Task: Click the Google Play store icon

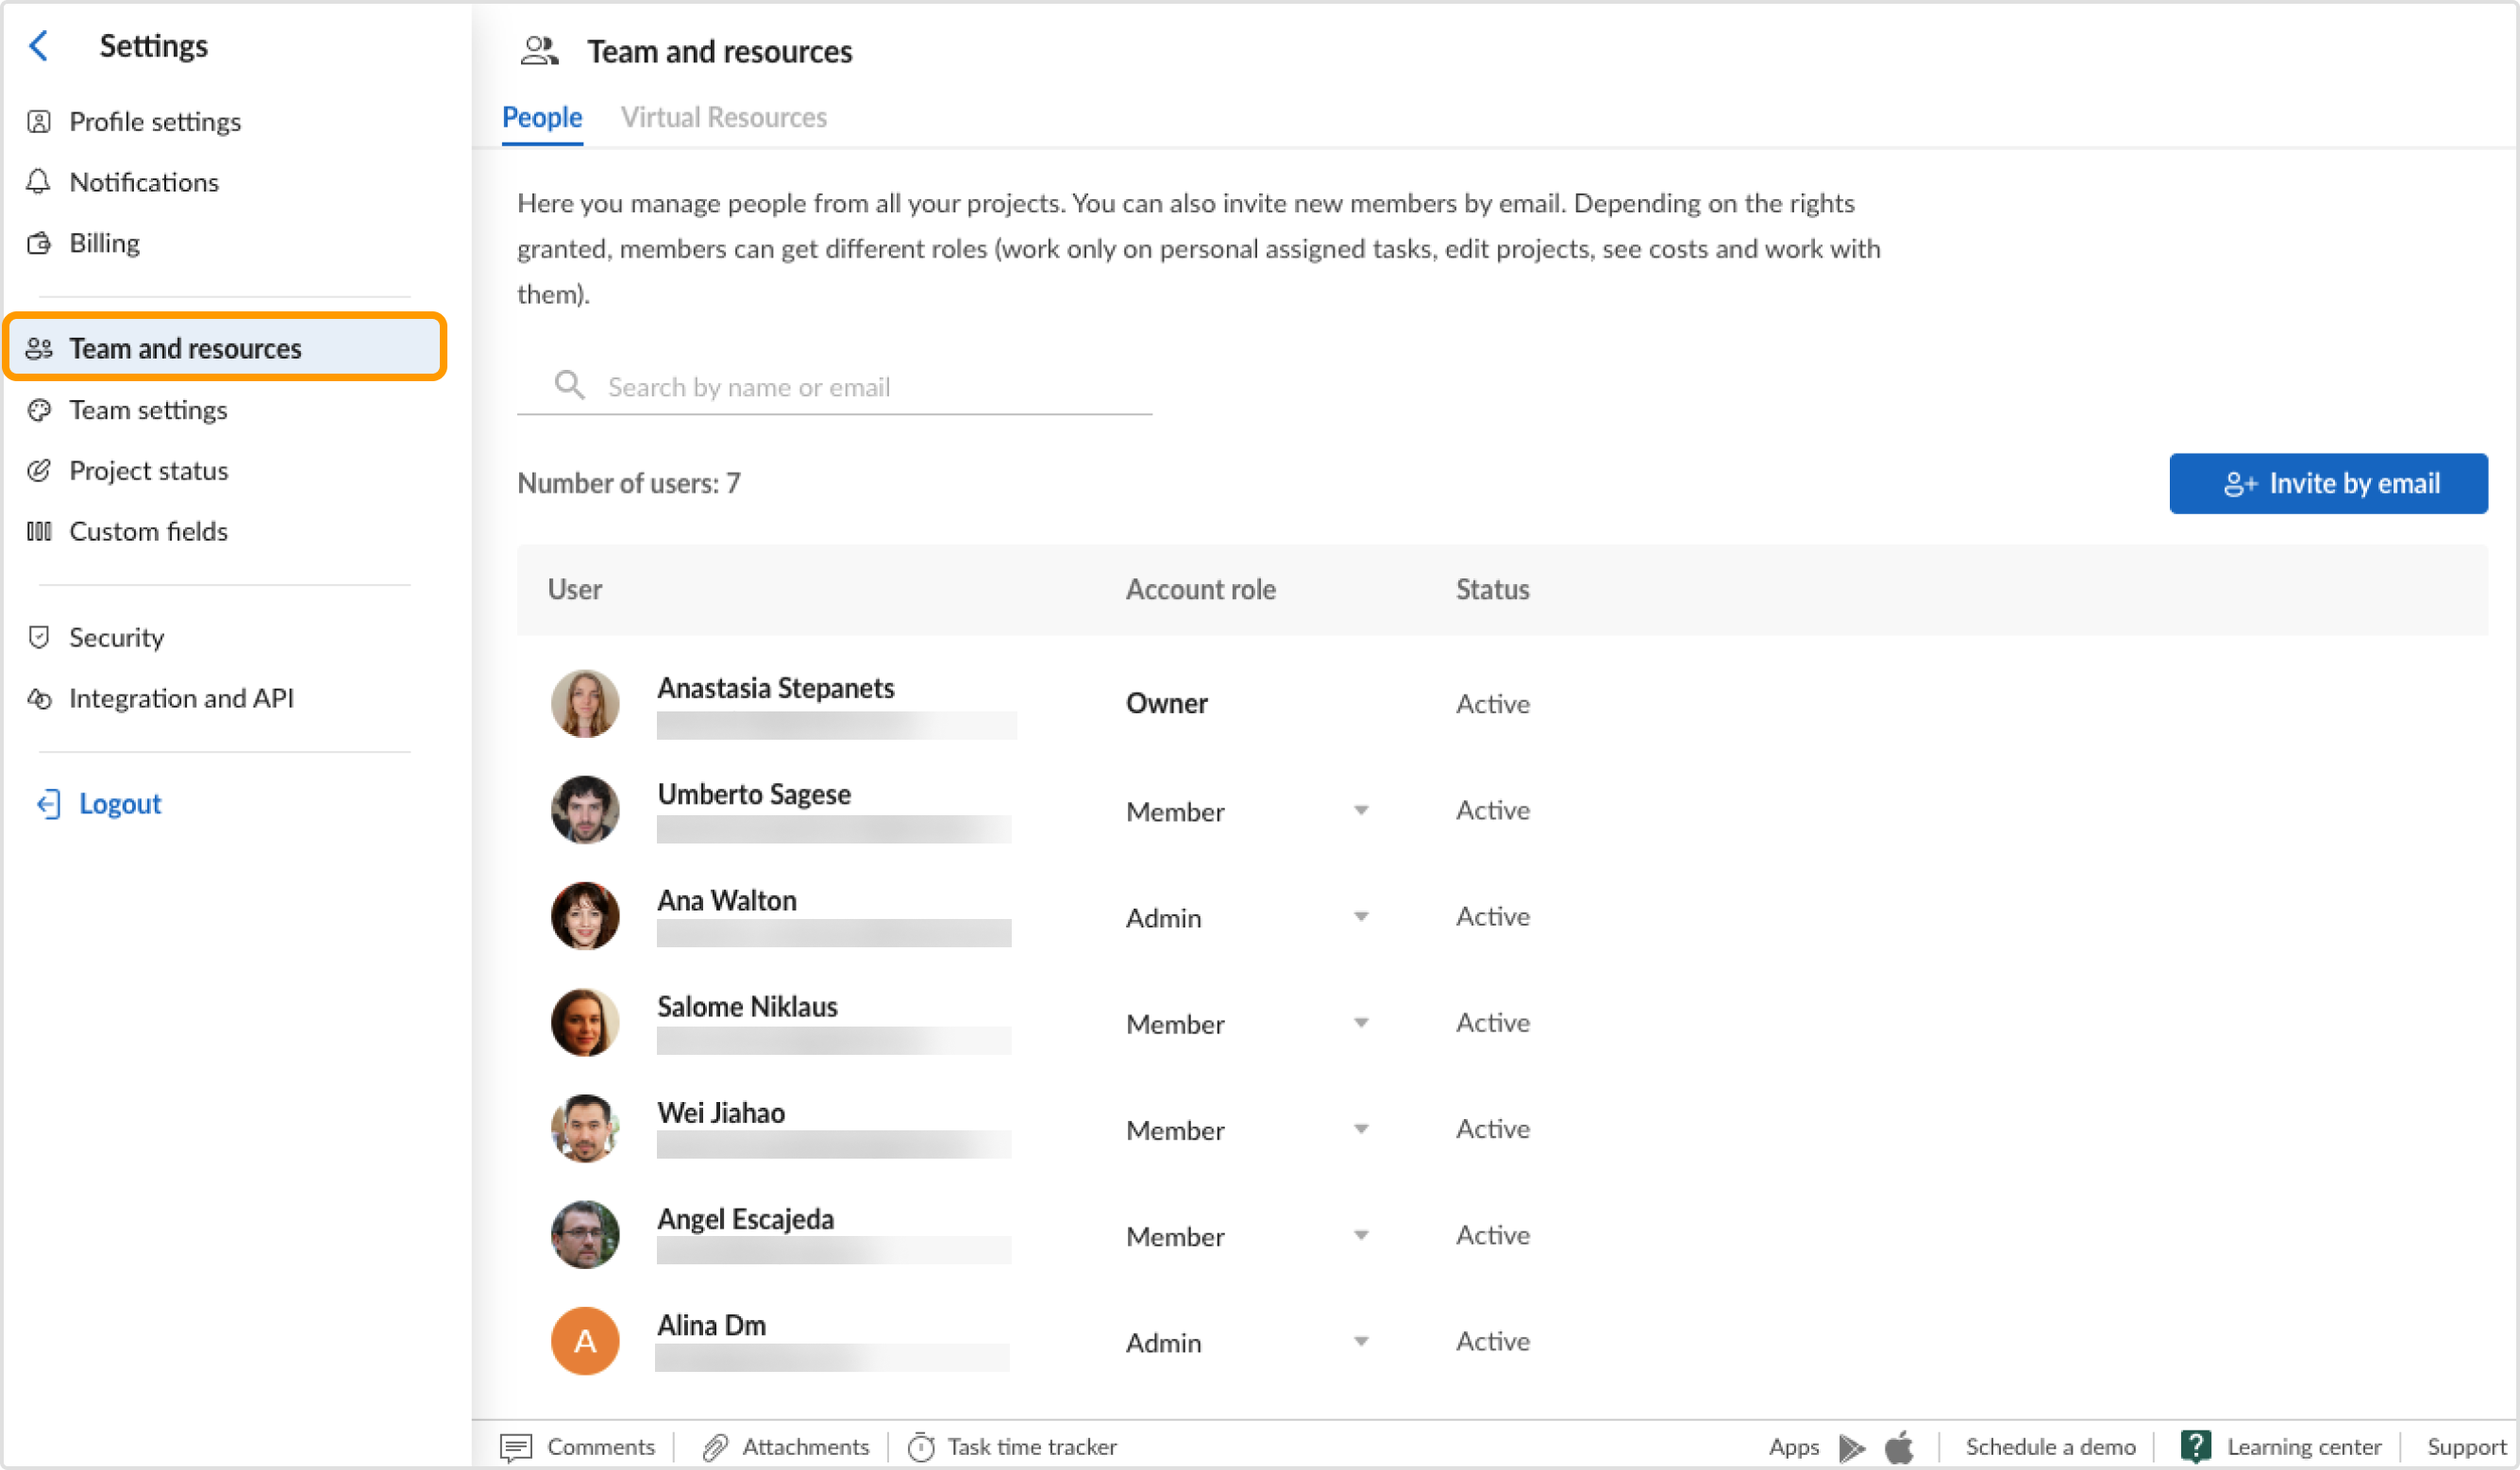Action: pos(1850,1446)
